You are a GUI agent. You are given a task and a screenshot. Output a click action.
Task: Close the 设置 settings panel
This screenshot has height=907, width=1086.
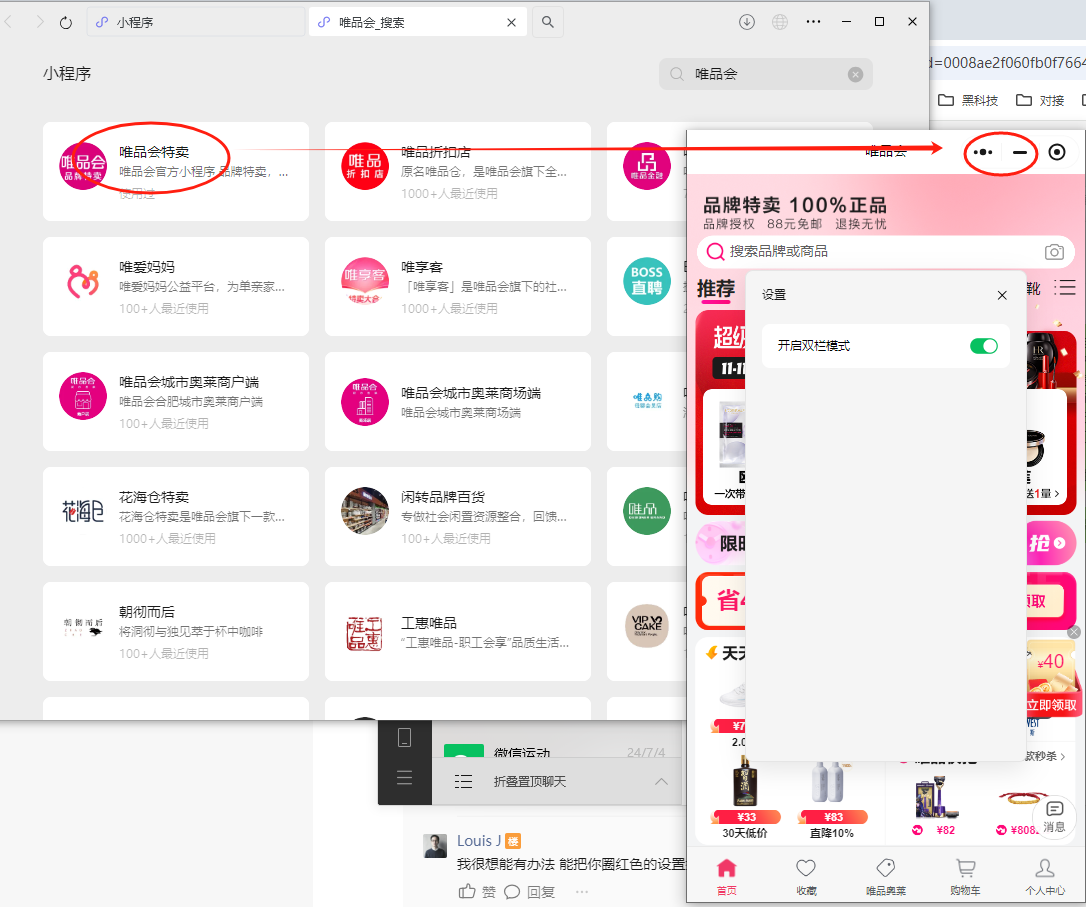[1002, 296]
